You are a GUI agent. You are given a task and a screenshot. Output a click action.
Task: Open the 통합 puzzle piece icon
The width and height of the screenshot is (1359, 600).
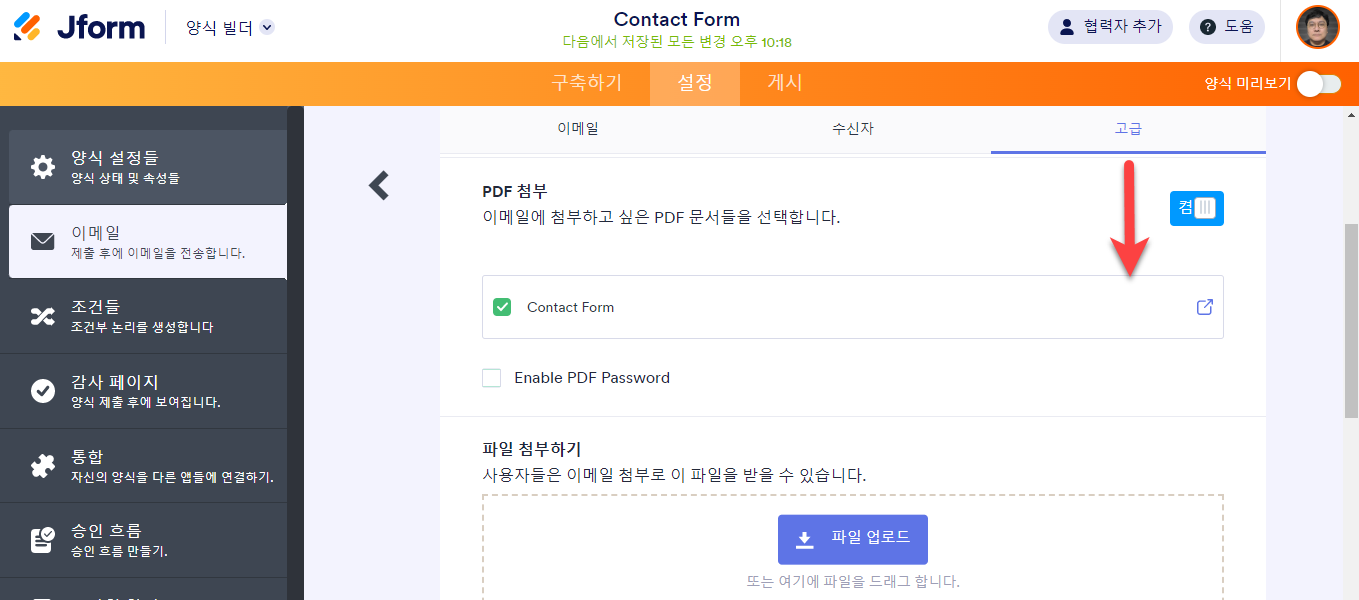point(42,466)
